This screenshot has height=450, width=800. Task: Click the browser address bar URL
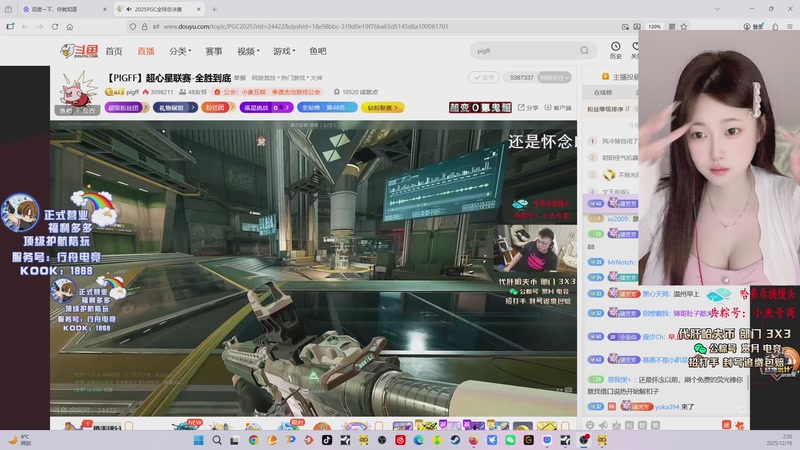click(306, 27)
